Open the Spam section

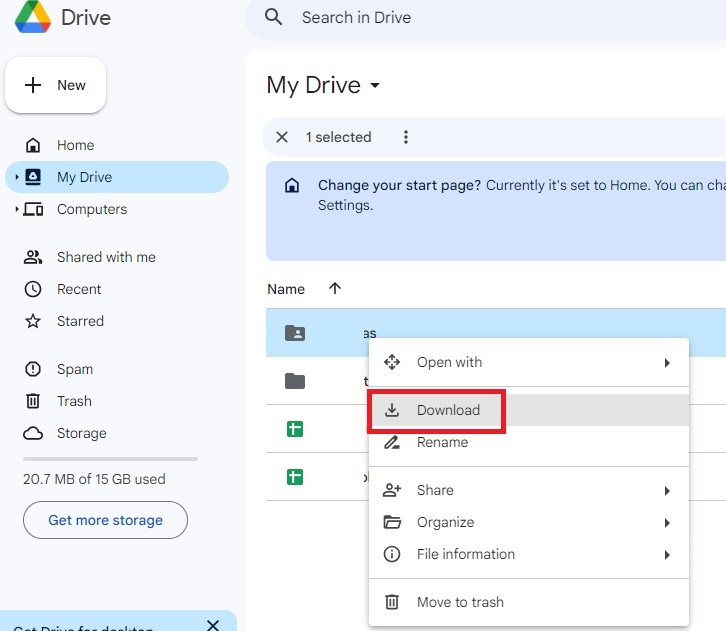[117, 369]
